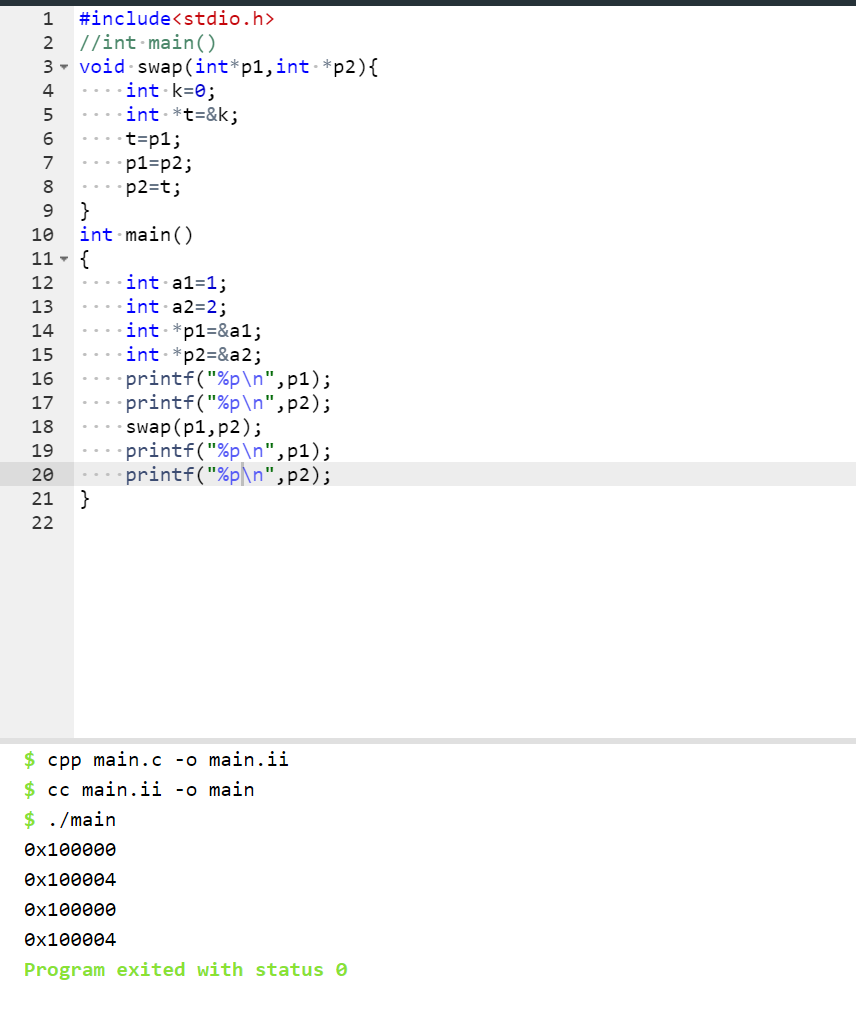The height and width of the screenshot is (1029, 856).
Task: Click line number 10 in the gutter
Action: pos(43,235)
